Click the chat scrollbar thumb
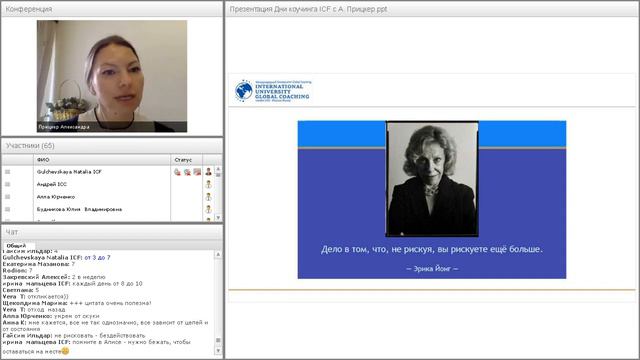Screen dimensions: 640x360 218,340
